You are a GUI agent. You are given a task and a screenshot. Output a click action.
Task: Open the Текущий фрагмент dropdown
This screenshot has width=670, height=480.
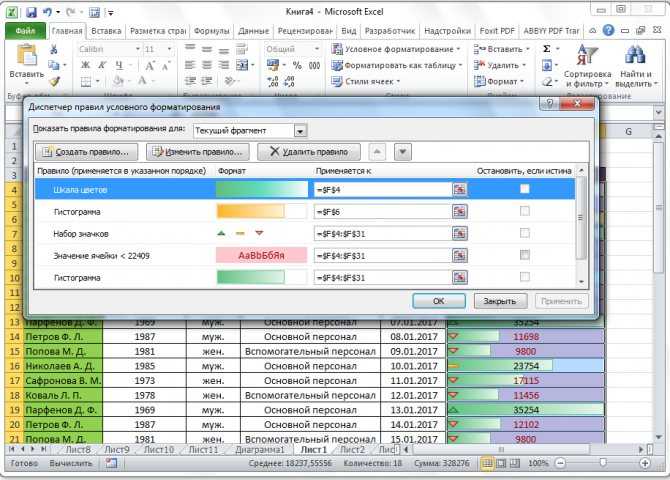pos(300,131)
